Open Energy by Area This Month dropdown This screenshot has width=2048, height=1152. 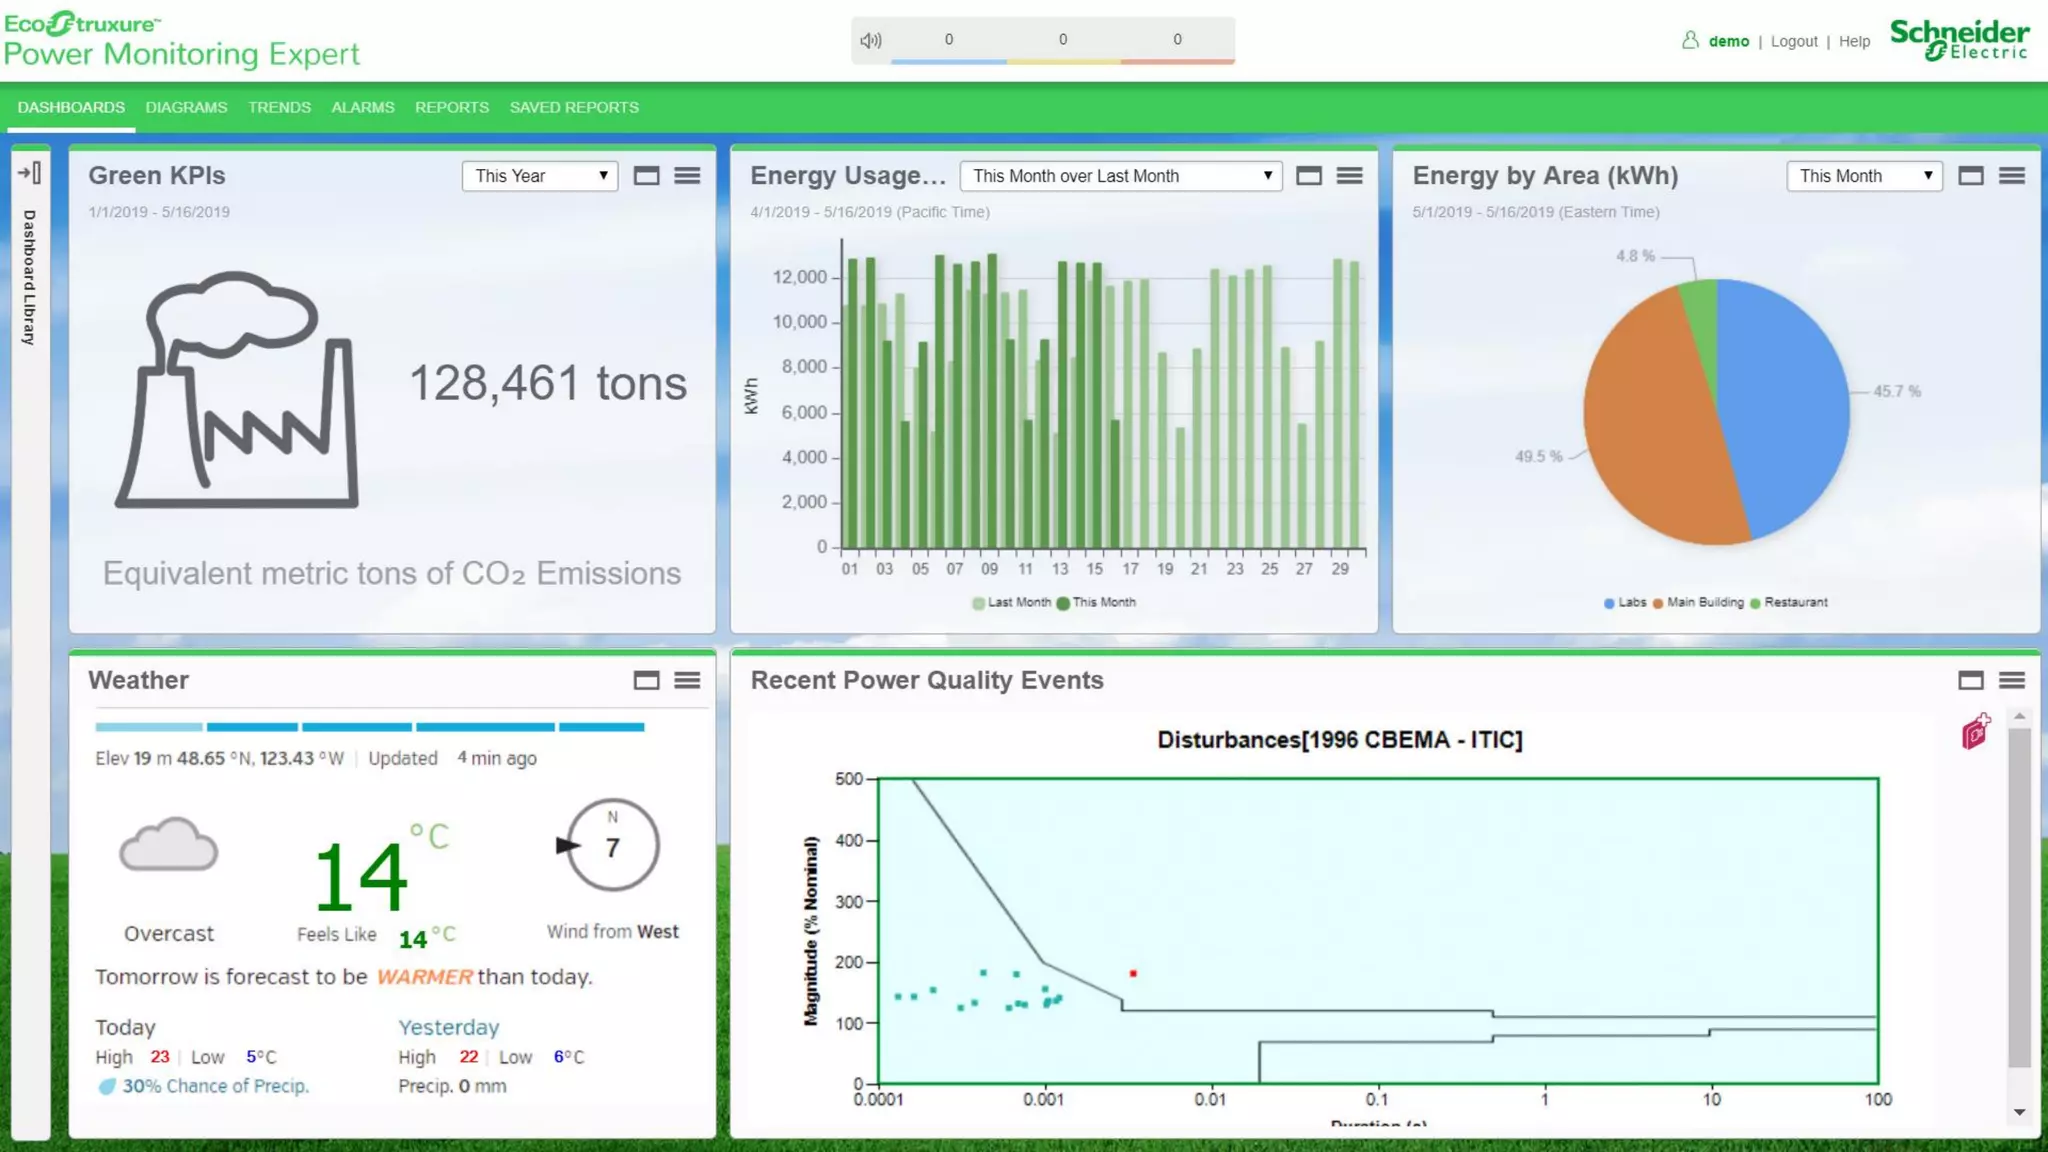pos(1864,176)
